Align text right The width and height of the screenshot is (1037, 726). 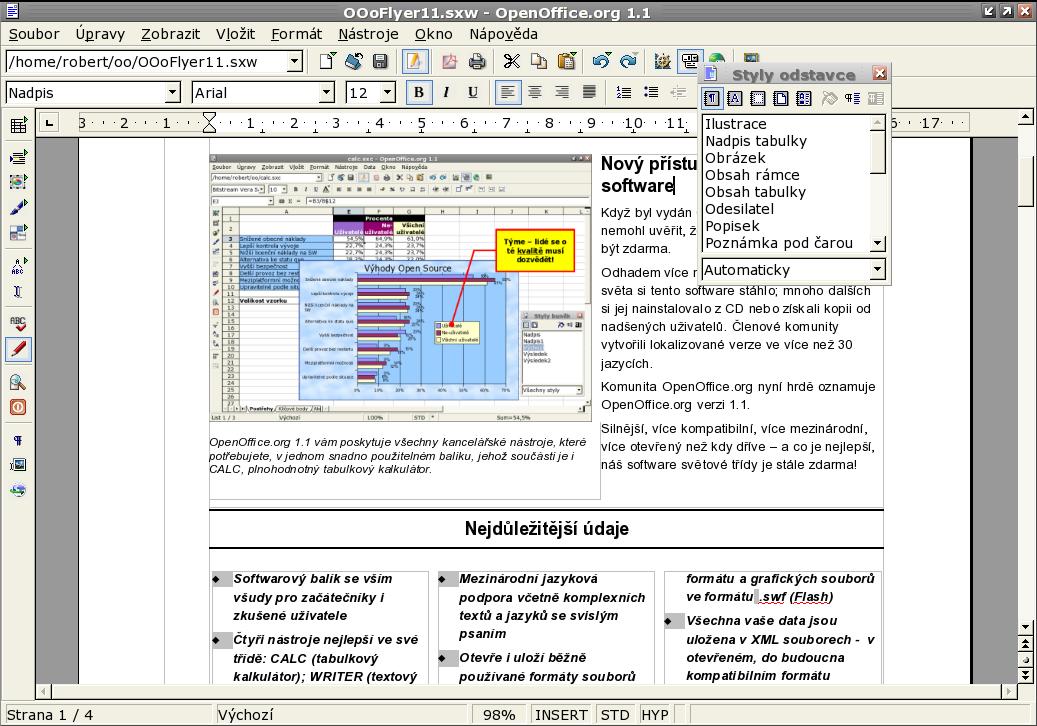tap(562, 93)
